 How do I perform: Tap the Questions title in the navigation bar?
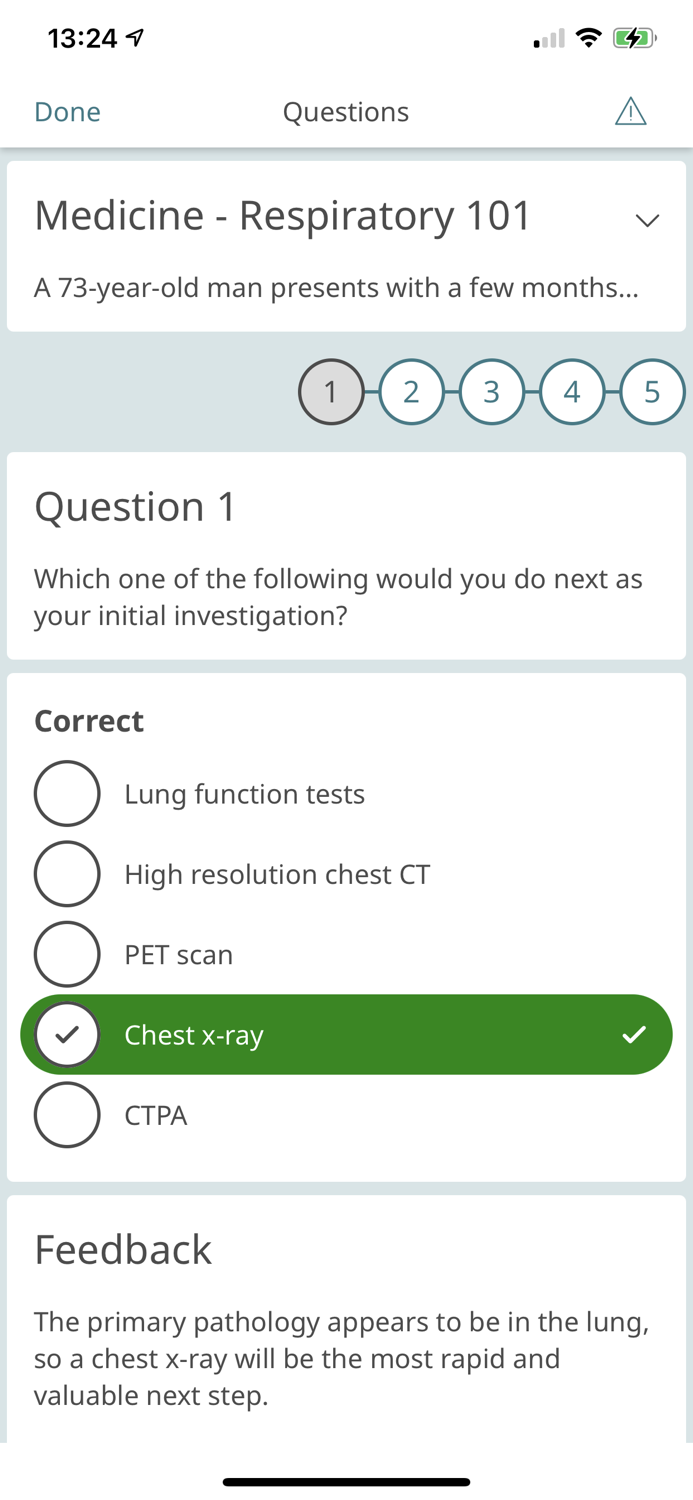tap(346, 111)
